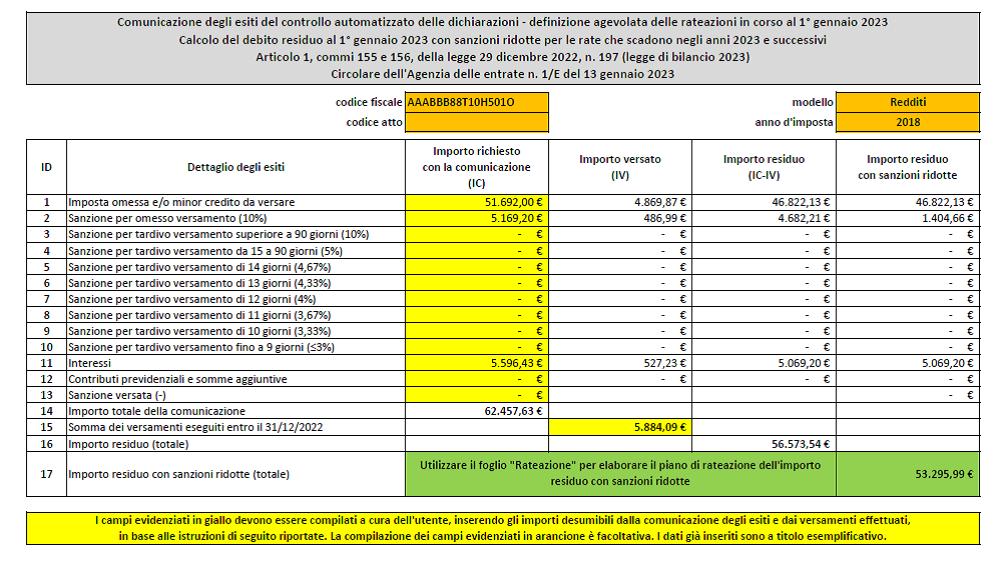Select the yellow 5.169,20 € sanzione cell
This screenshot has height=561, width=996.
[477, 216]
